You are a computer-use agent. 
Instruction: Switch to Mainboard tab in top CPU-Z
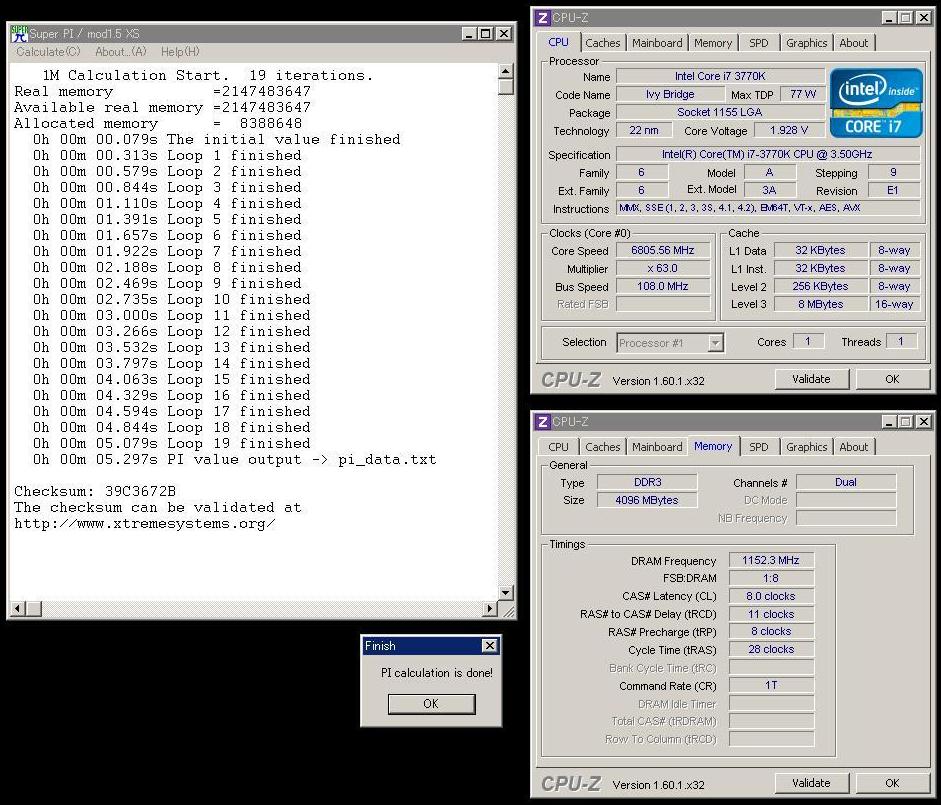point(657,43)
